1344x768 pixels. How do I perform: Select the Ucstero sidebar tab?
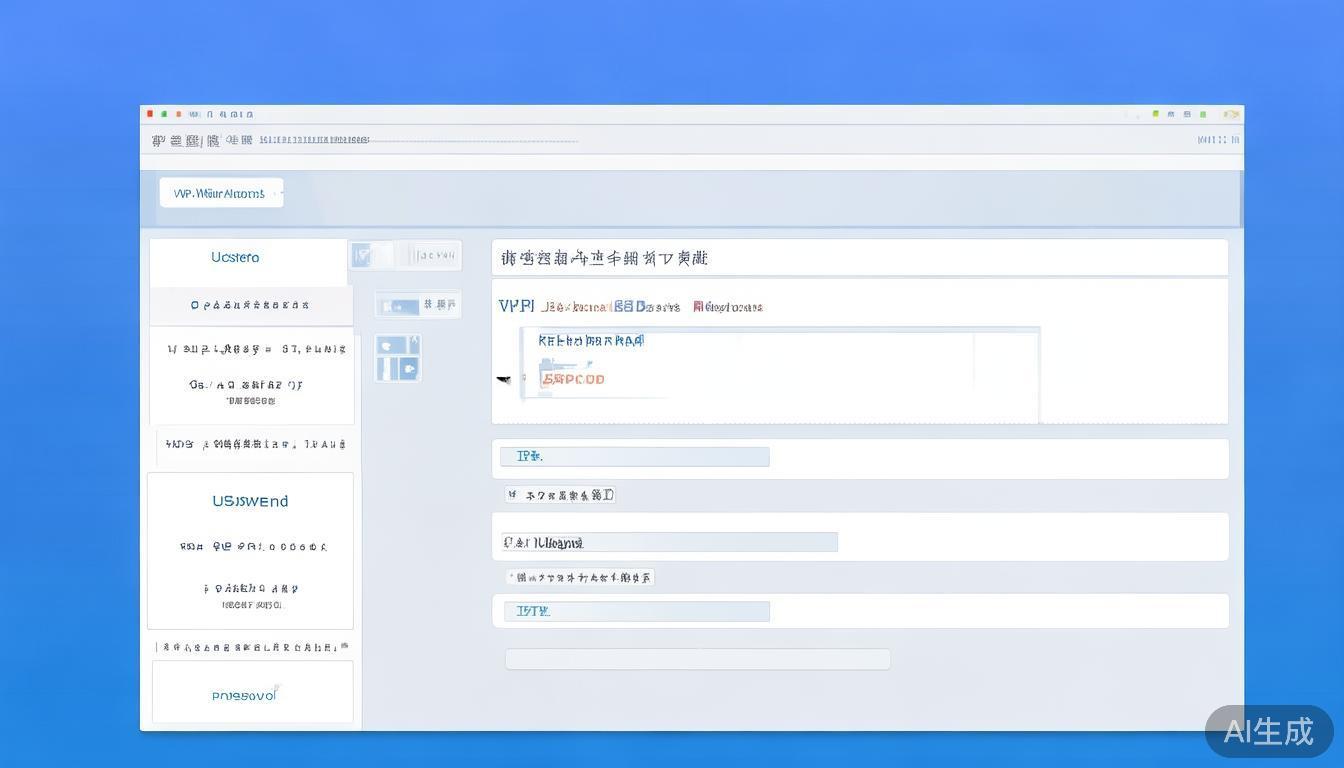[x=236, y=258]
